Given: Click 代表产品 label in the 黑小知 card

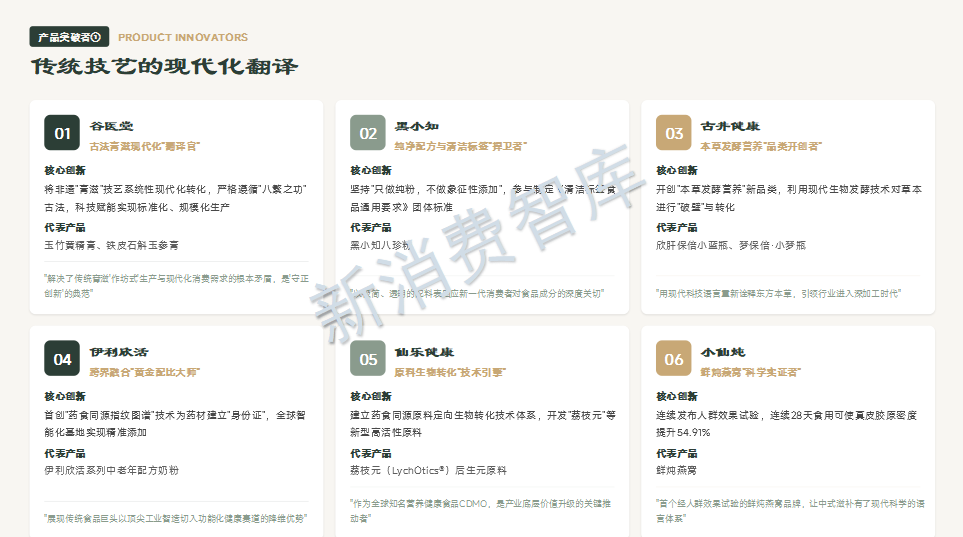Looking at the screenshot, I should (370, 227).
